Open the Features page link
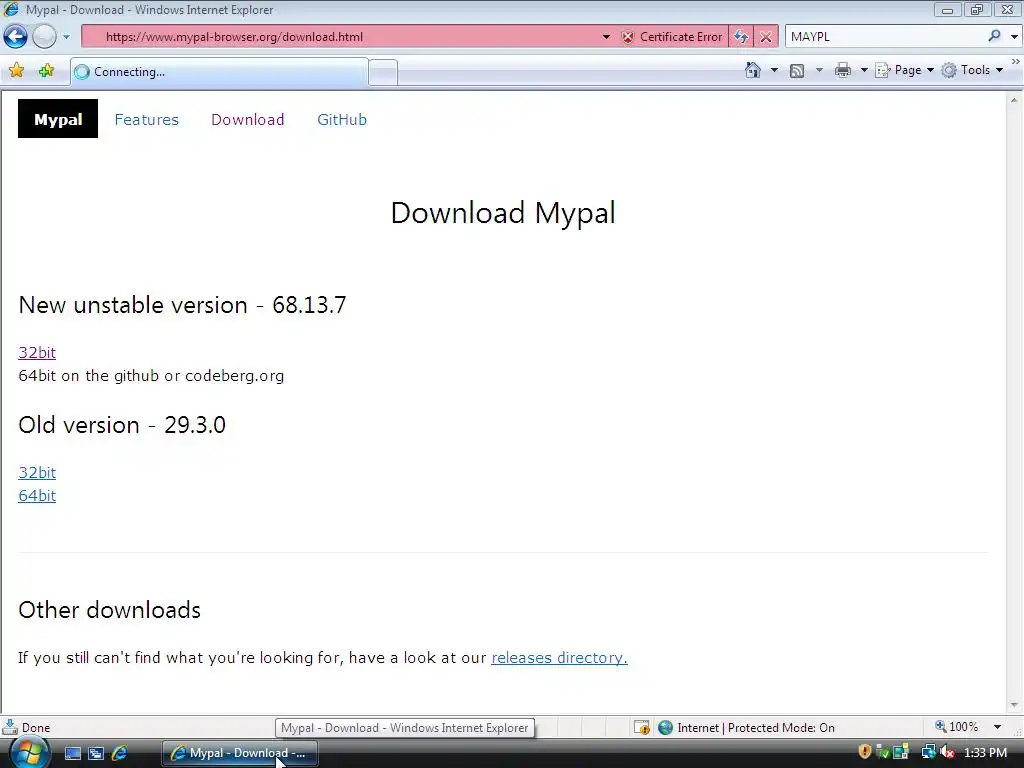Image resolution: width=1024 pixels, height=768 pixels. coord(146,120)
